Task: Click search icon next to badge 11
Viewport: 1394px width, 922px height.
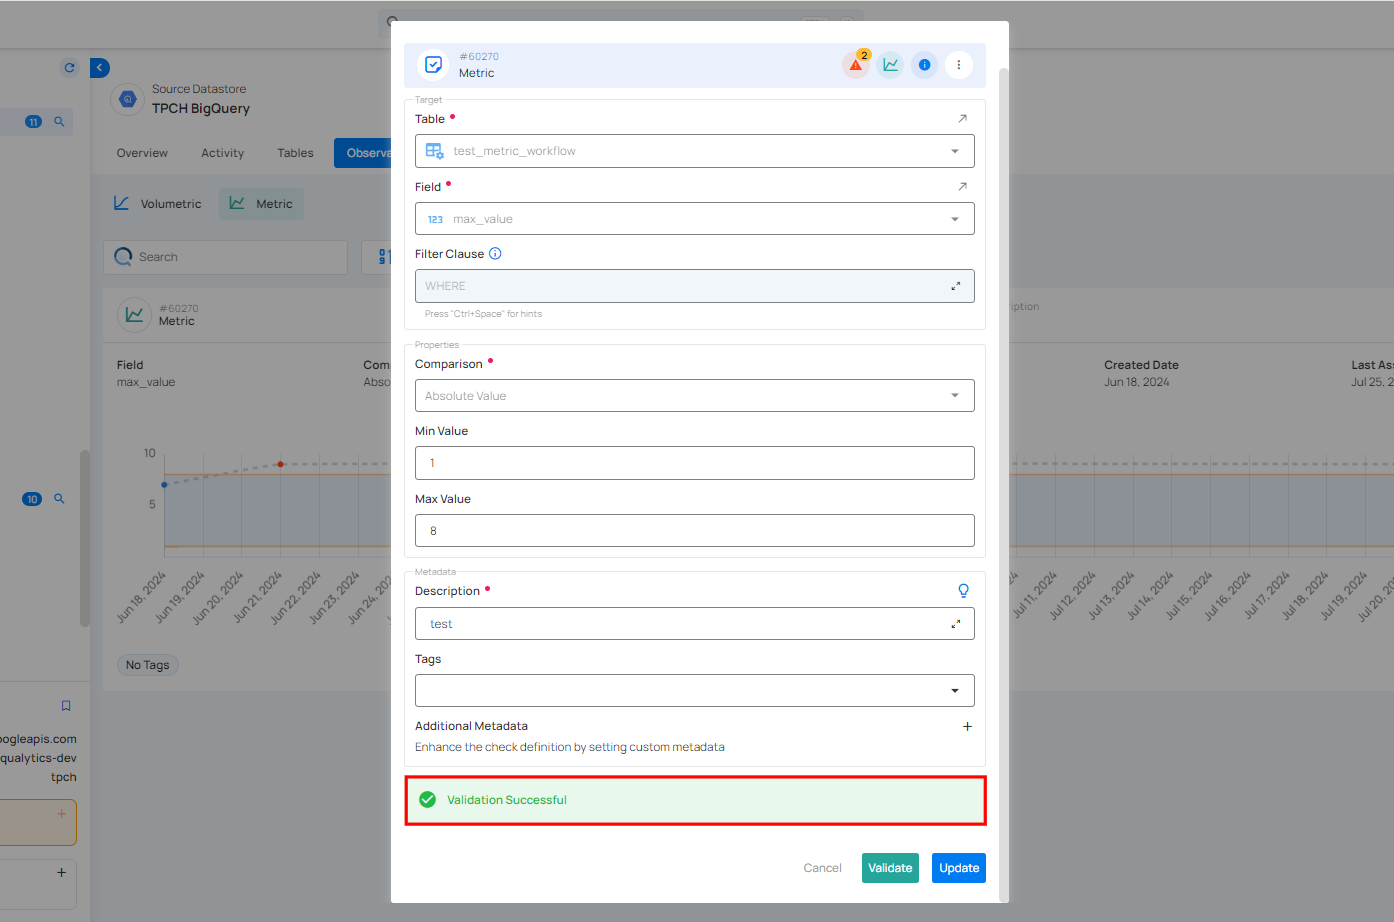Action: click(x=59, y=122)
